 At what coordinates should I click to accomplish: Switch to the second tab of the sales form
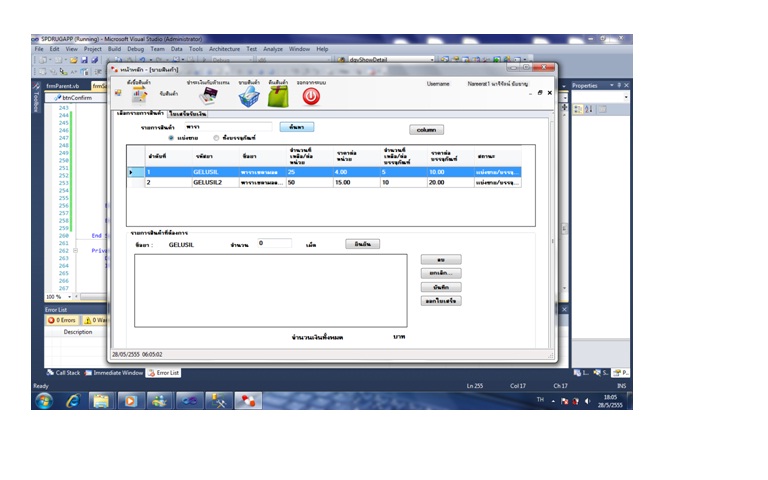188,114
